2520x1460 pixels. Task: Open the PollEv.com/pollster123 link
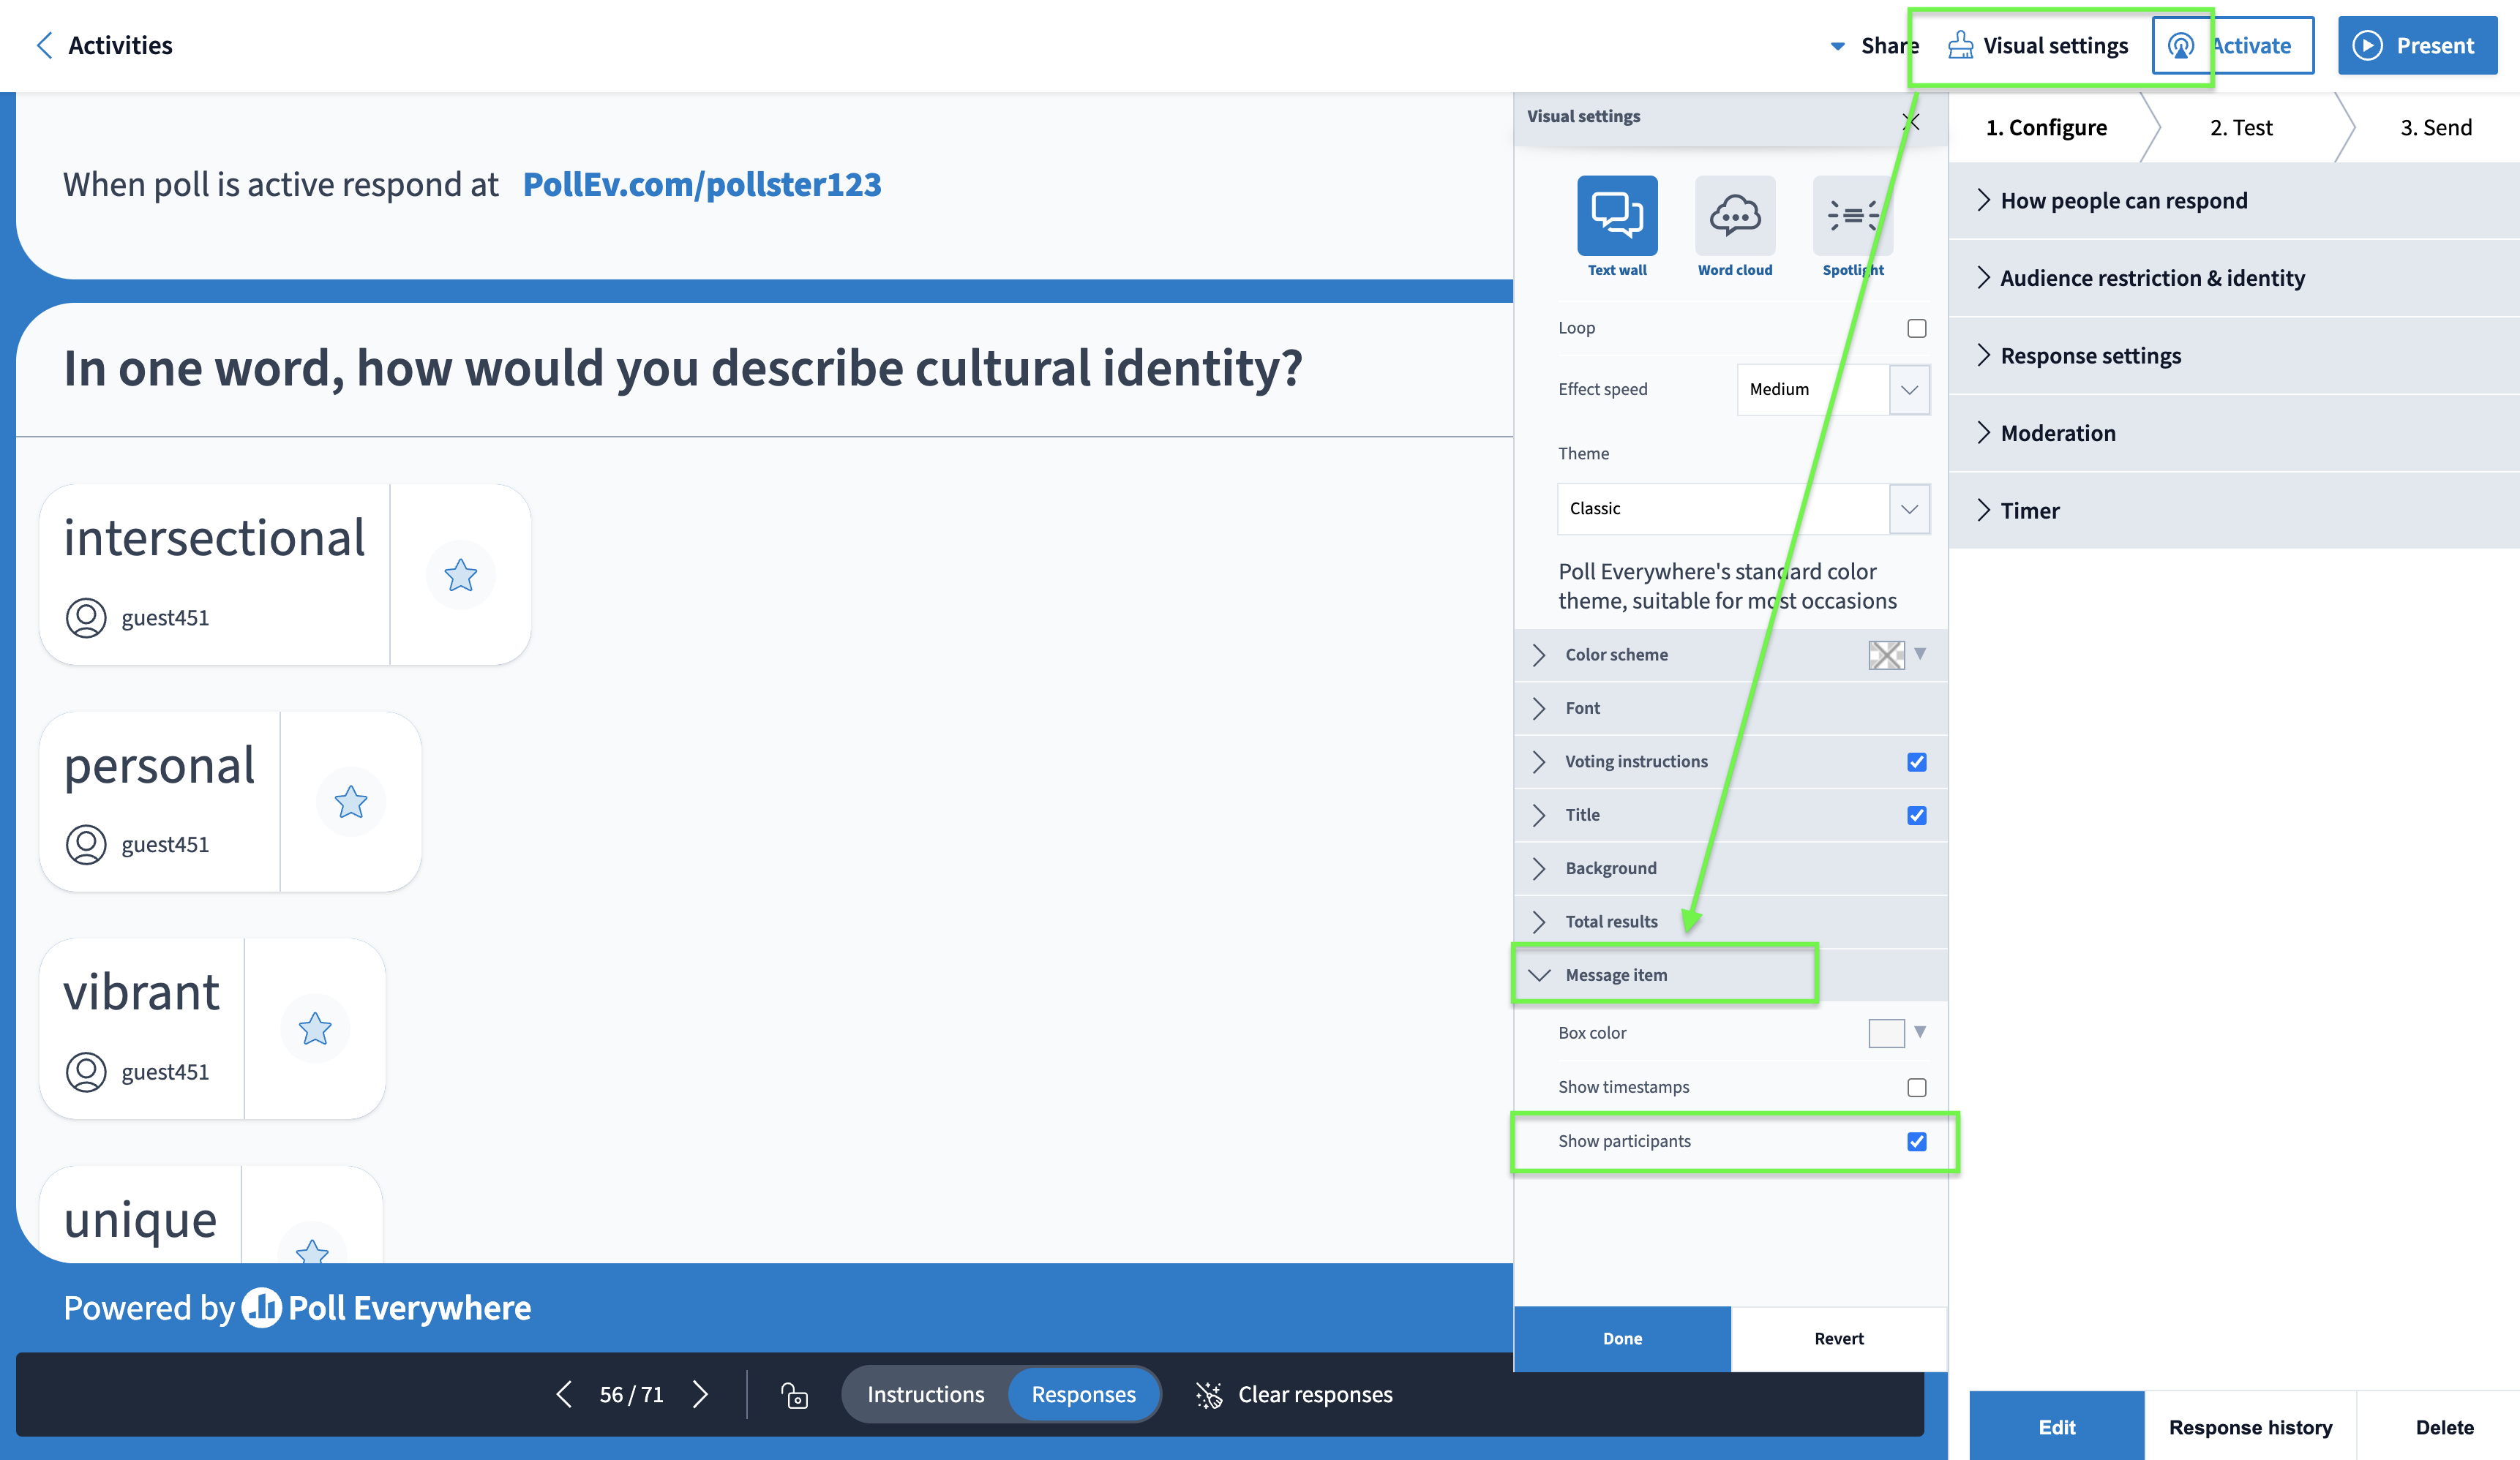click(x=701, y=184)
